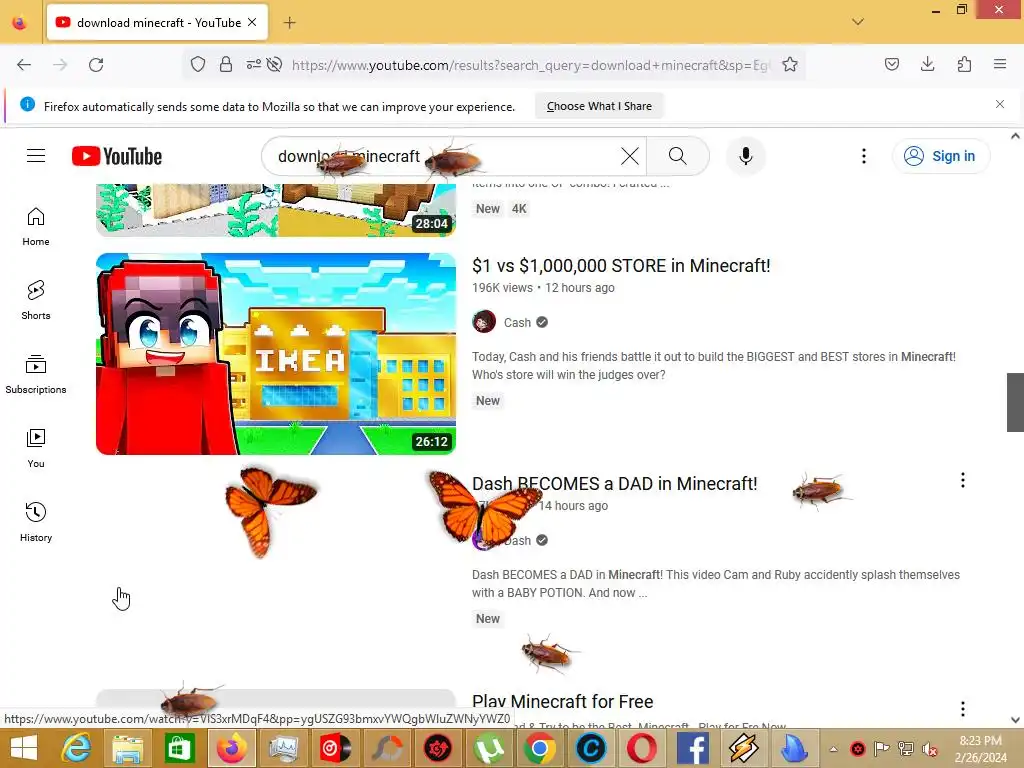Click the 4K badge on the top video

(519, 209)
